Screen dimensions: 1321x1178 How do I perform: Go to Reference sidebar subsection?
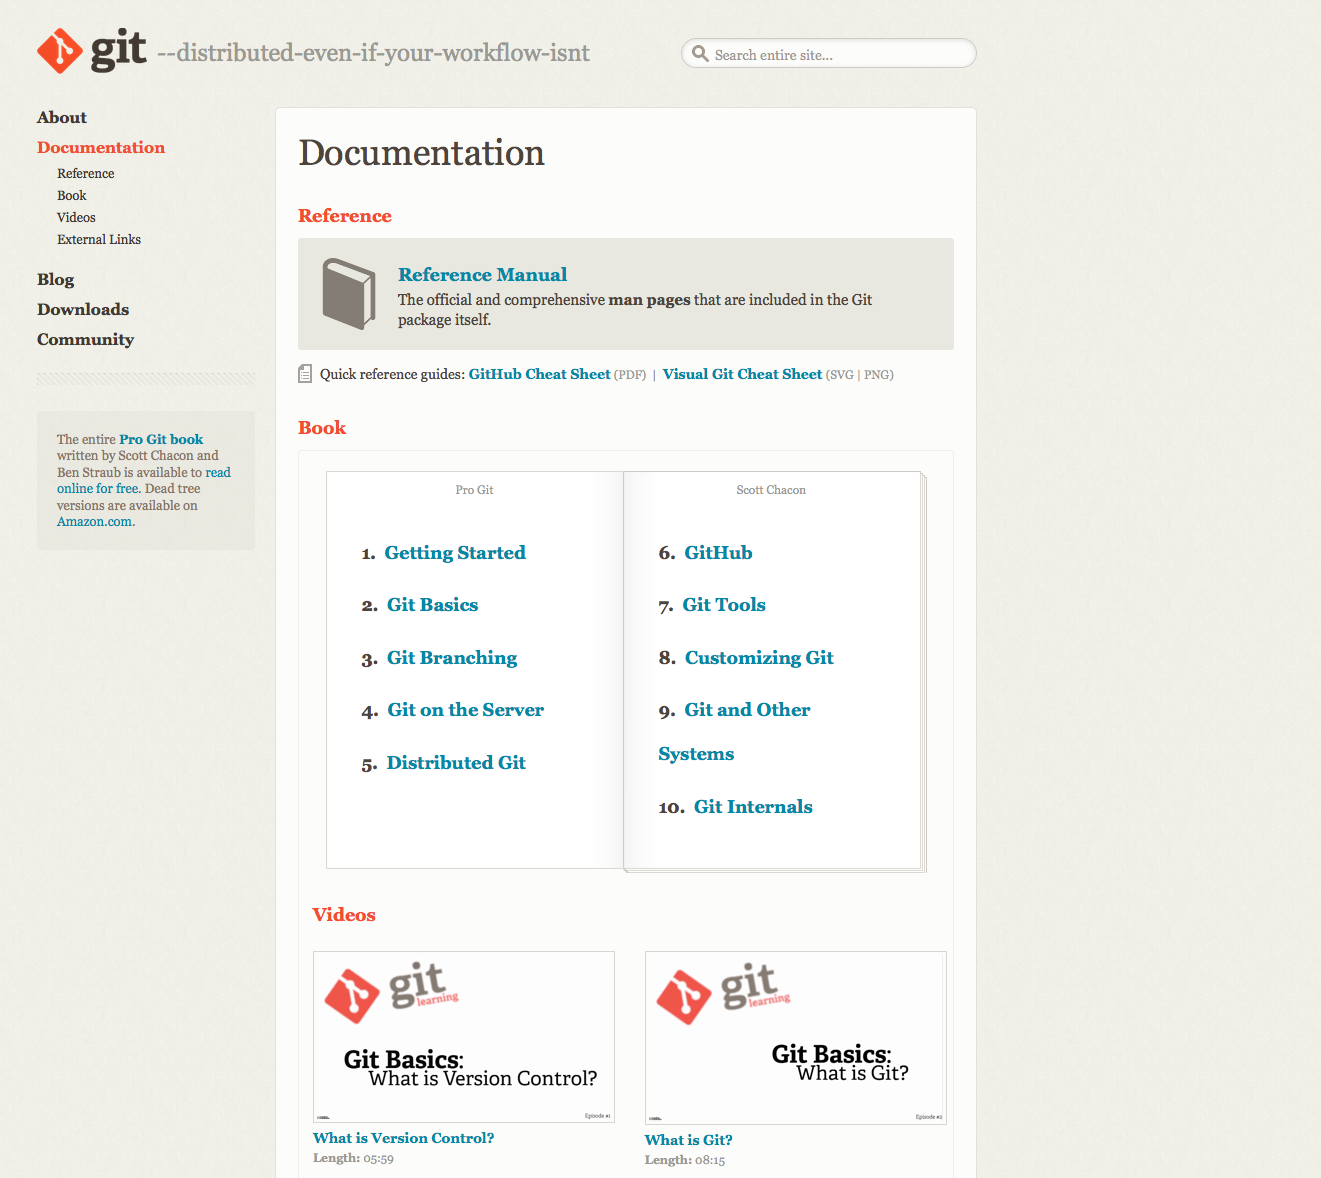pyautogui.click(x=85, y=174)
